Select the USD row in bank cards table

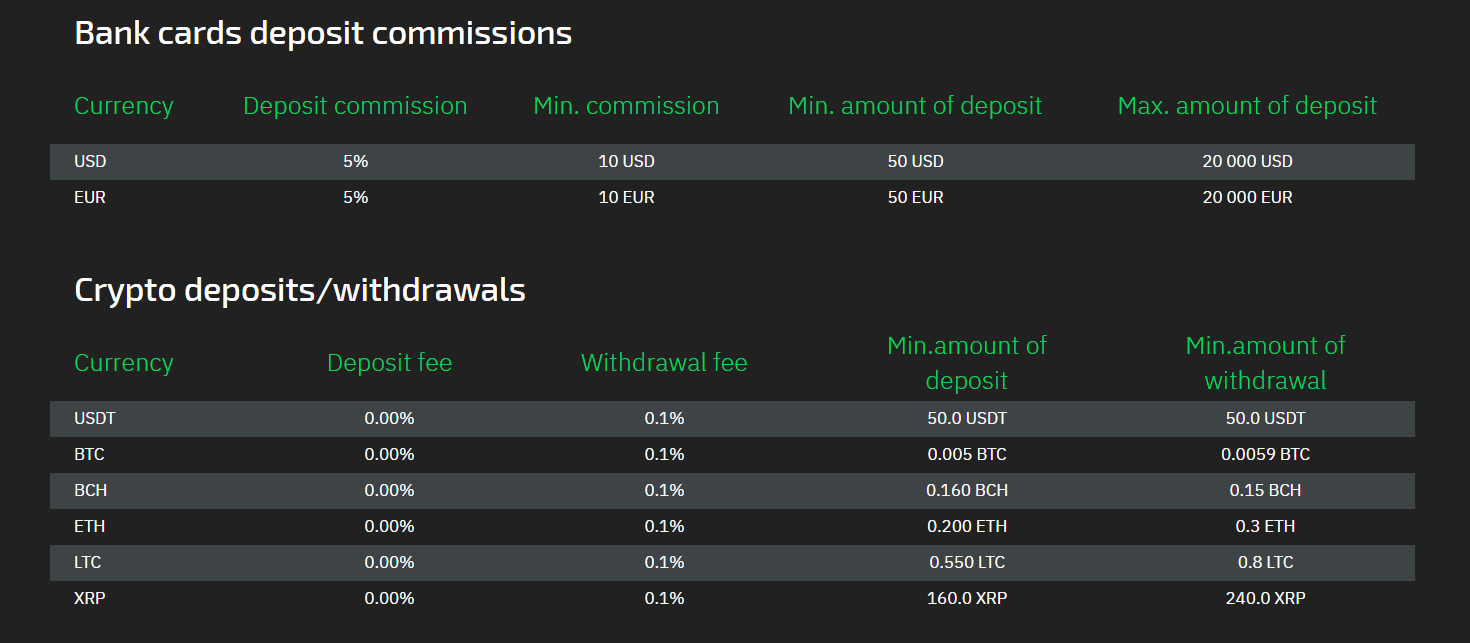click(732, 162)
